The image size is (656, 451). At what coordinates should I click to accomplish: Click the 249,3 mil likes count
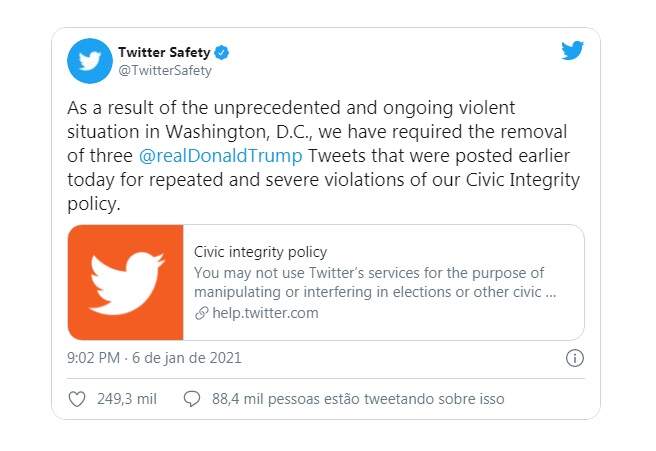pos(127,399)
